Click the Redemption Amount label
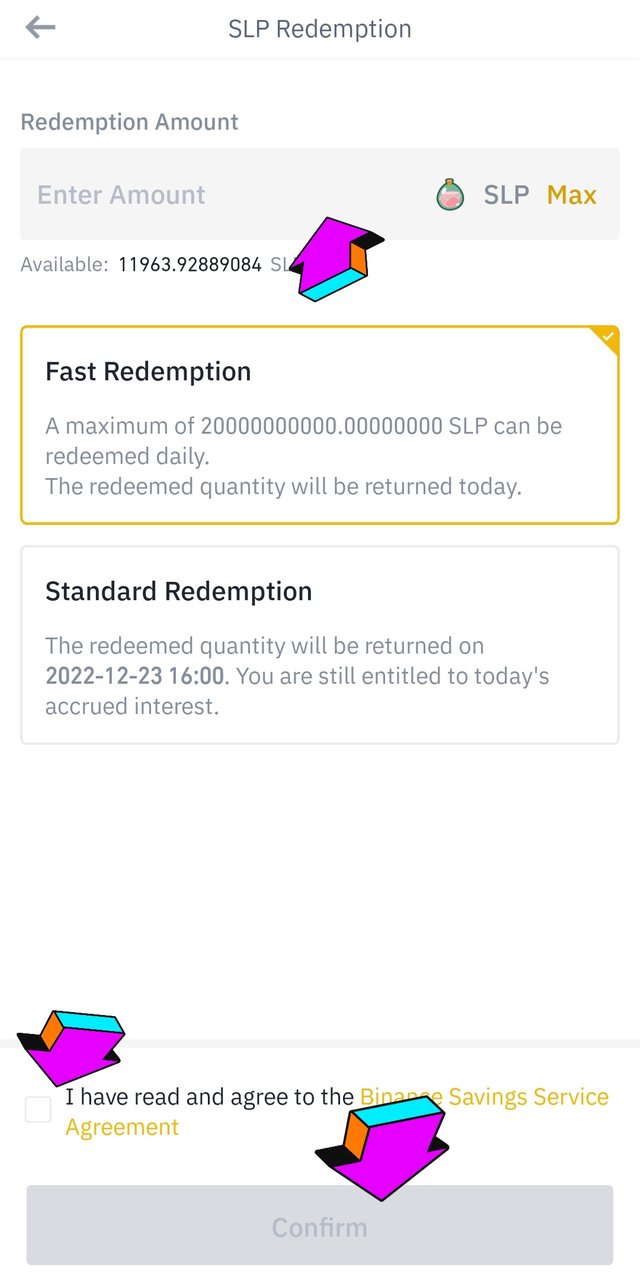This screenshot has height=1285, width=640. pyautogui.click(x=130, y=122)
